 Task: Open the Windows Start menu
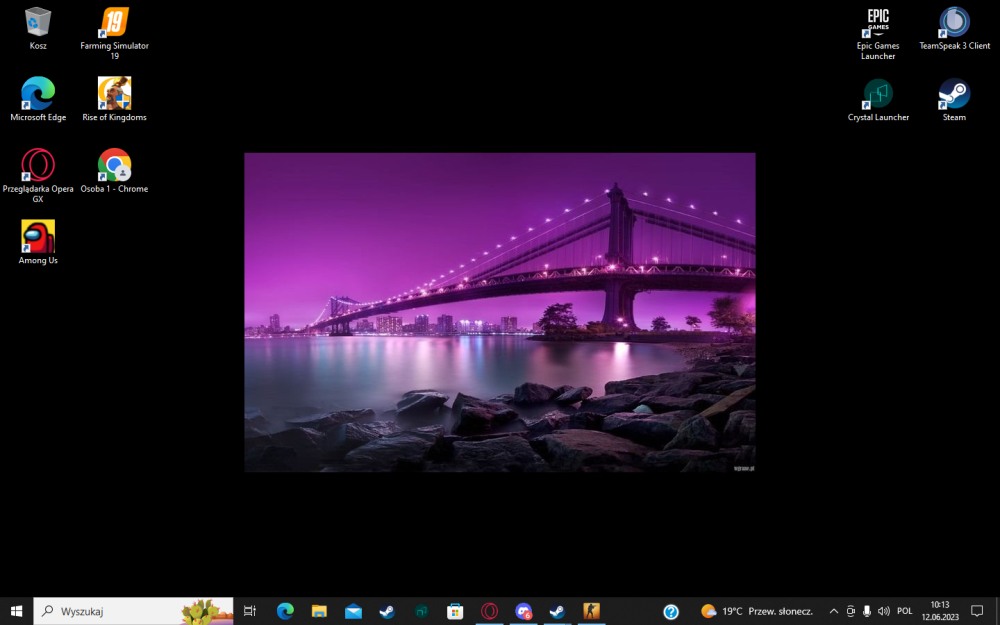tap(16, 611)
